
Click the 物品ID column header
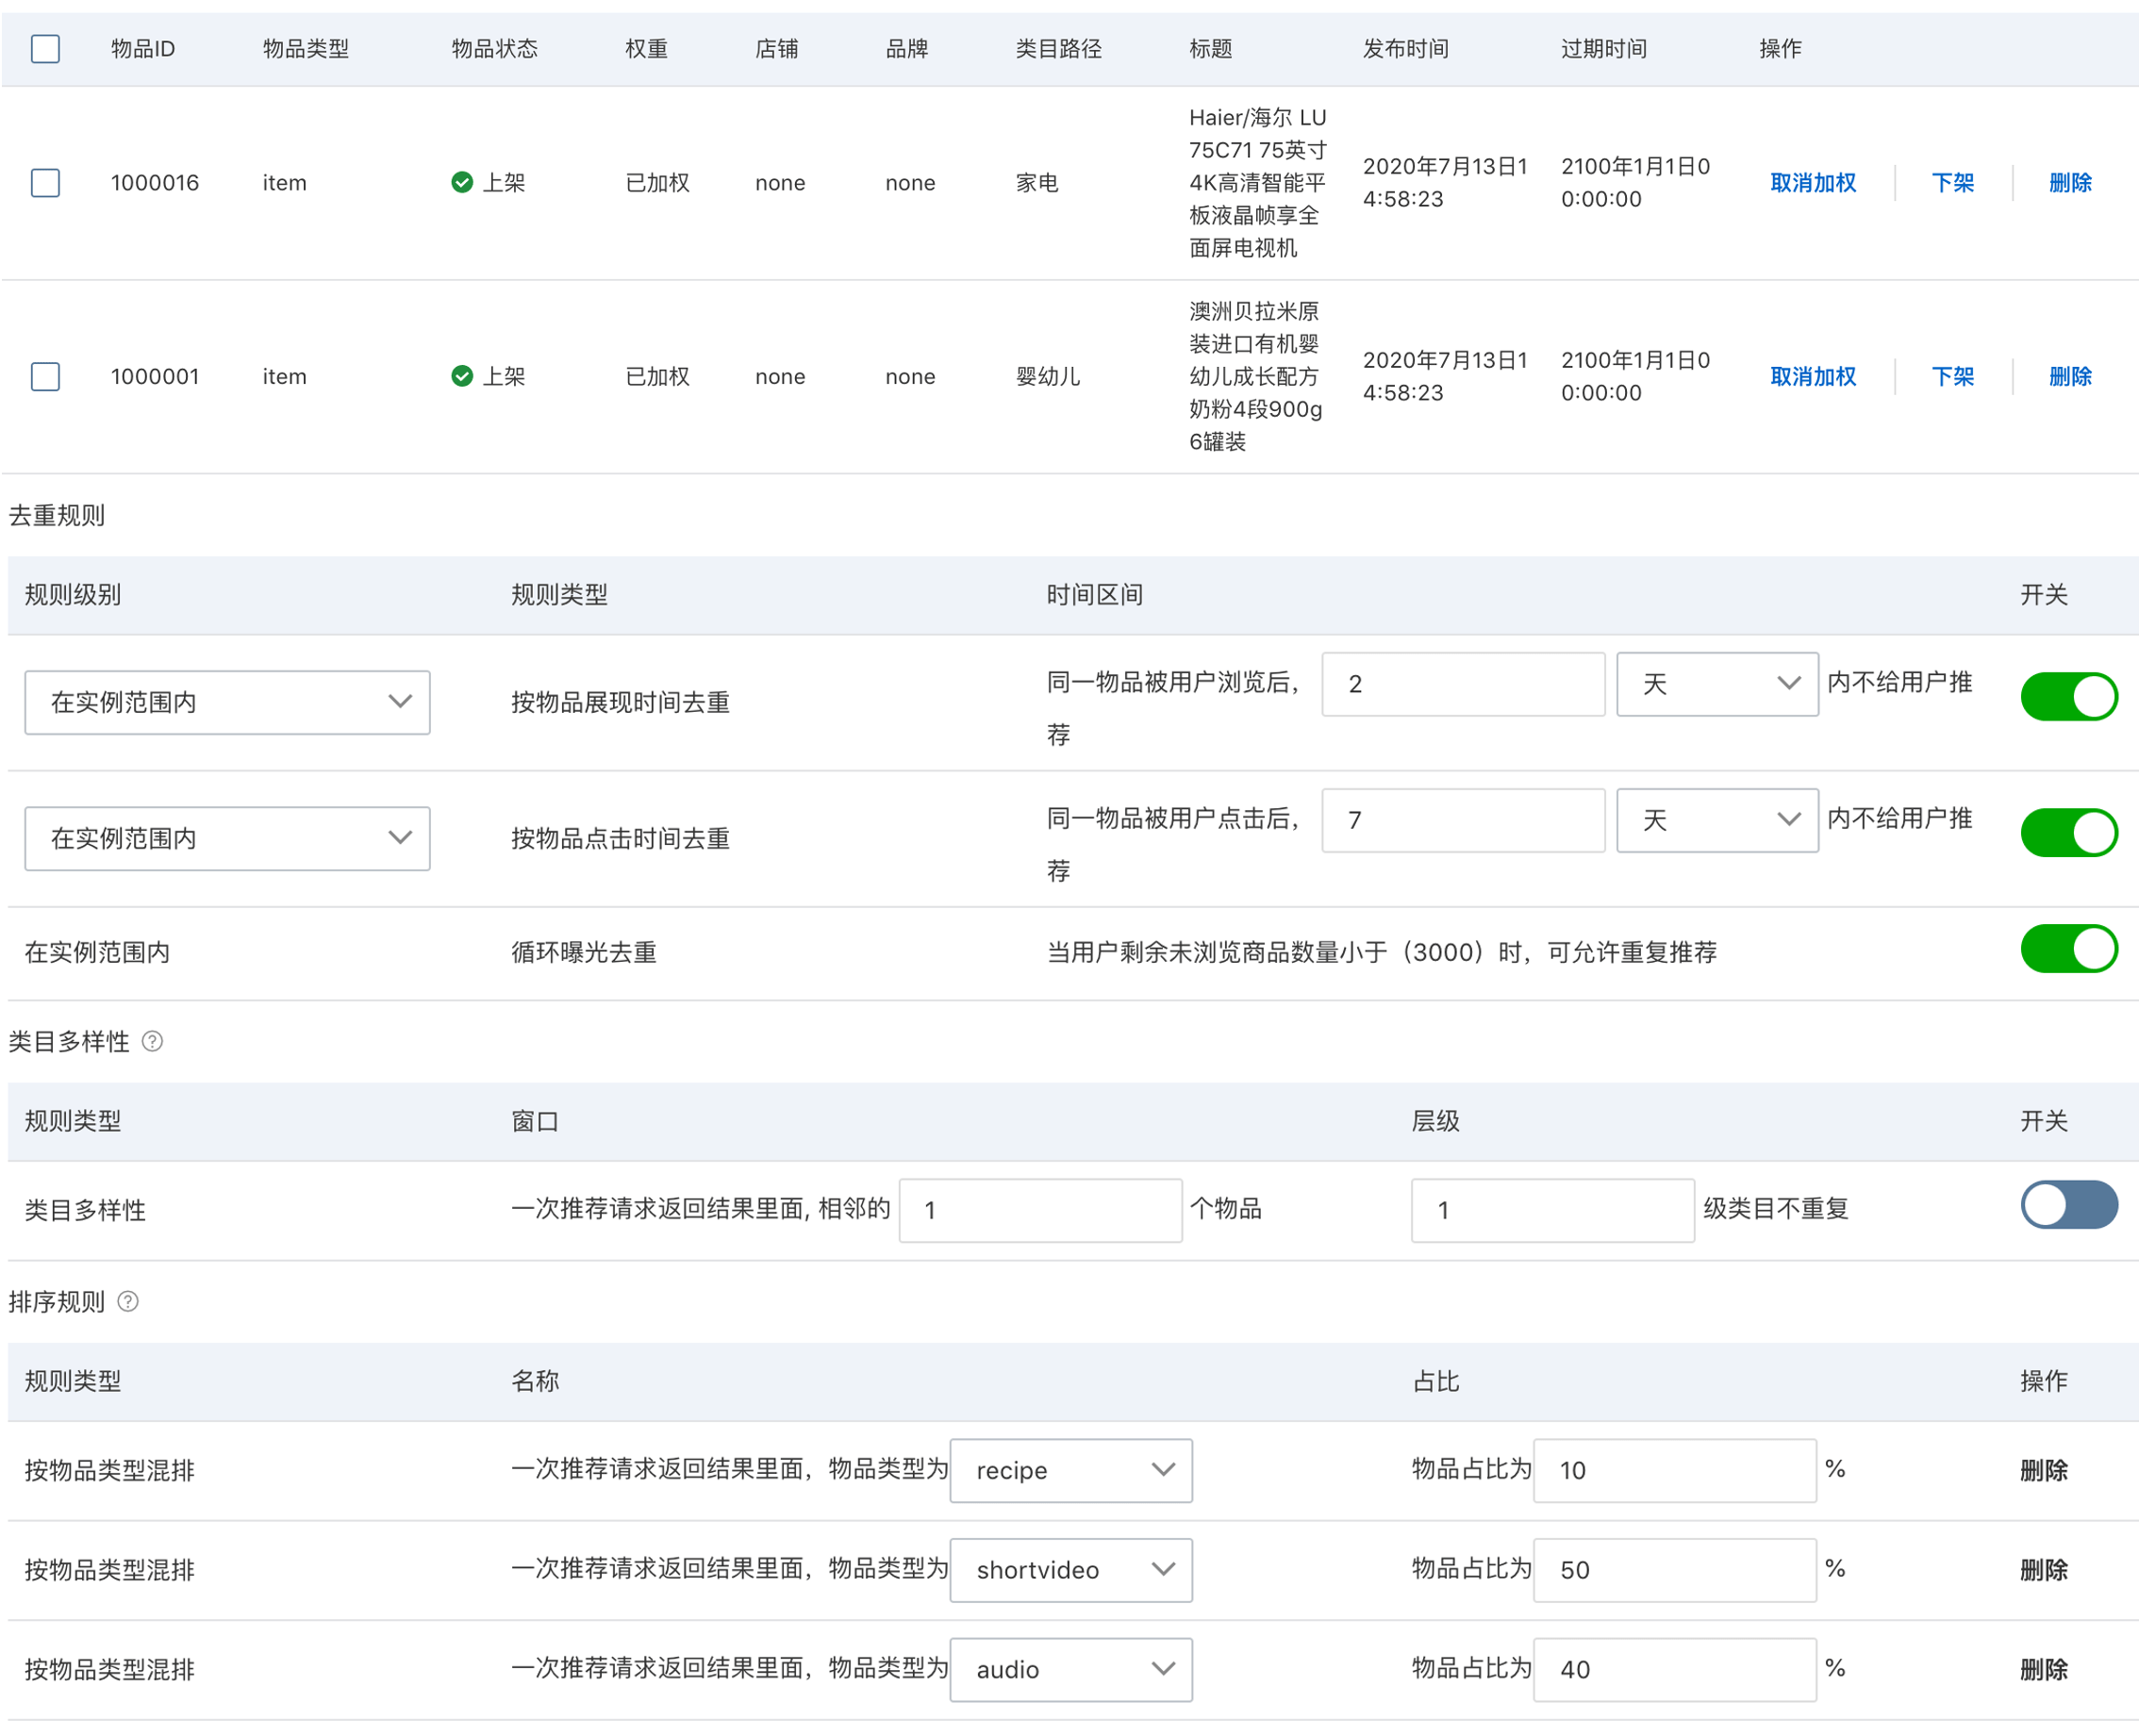pyautogui.click(x=143, y=48)
